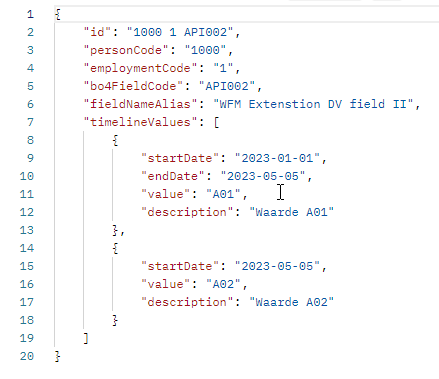Click line number 13 in the gutter
Viewport: 439px width, 379px height.
coord(27,230)
